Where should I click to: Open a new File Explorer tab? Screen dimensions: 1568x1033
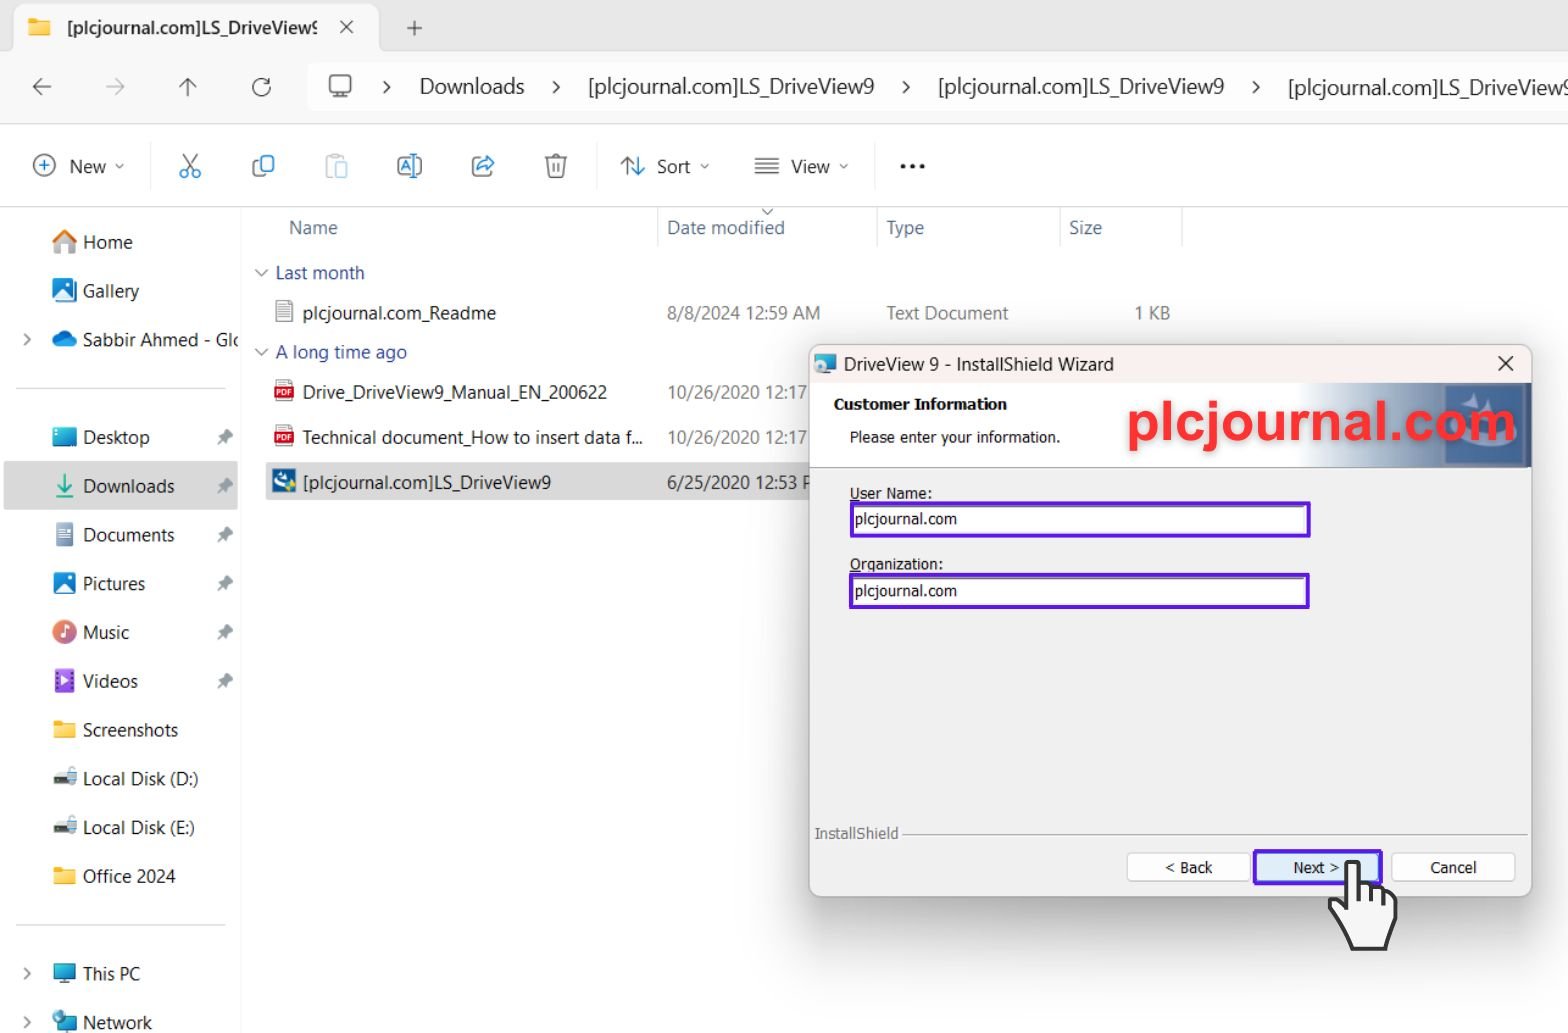[414, 28]
